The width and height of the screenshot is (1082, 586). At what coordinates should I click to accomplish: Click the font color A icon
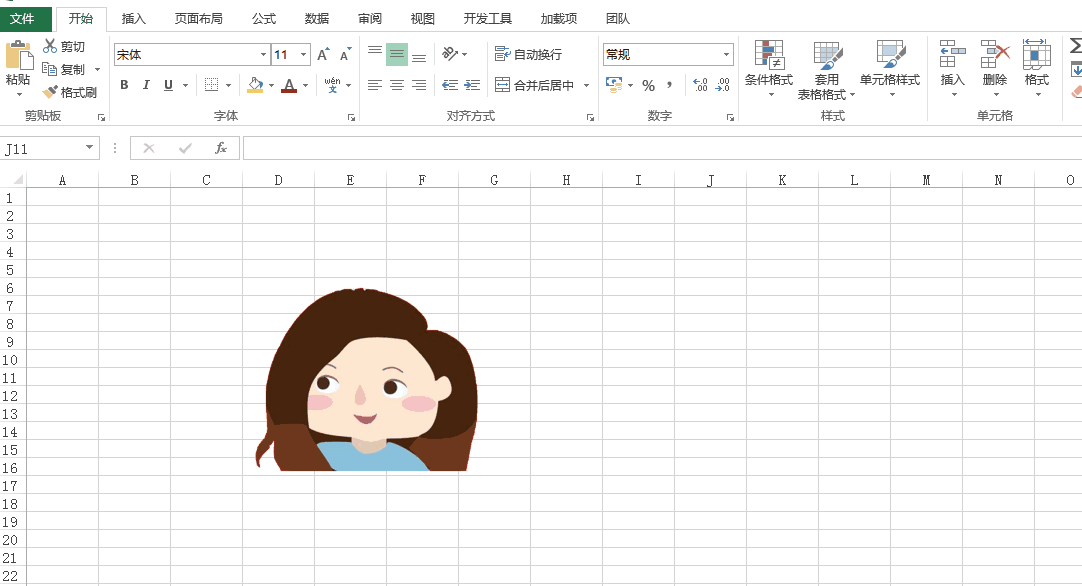pos(289,85)
